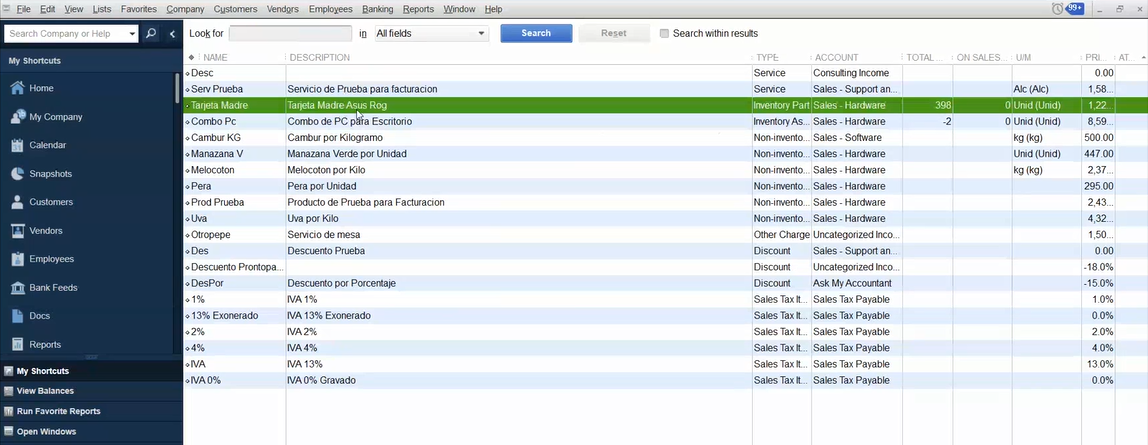
Task: Open the All fields dropdown
Action: [x=431, y=34]
